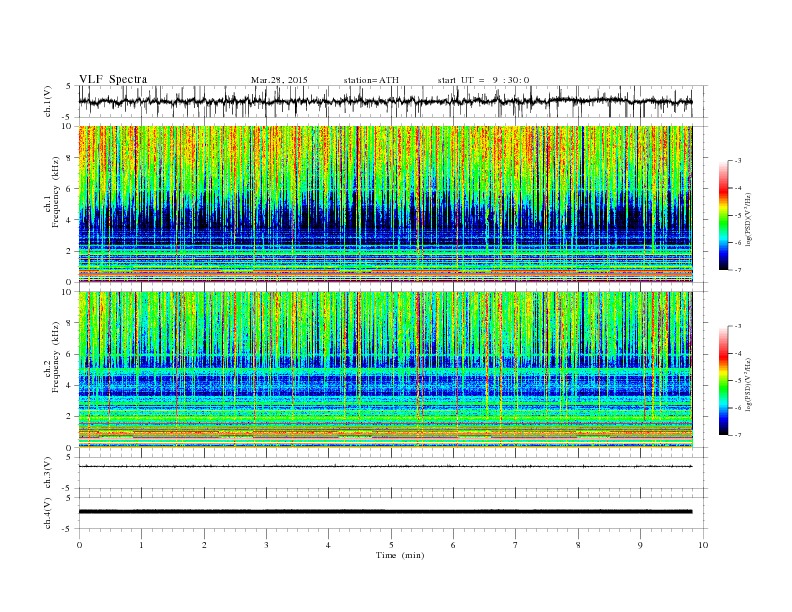Click the "ch.4(V)" axis label

[48, 513]
